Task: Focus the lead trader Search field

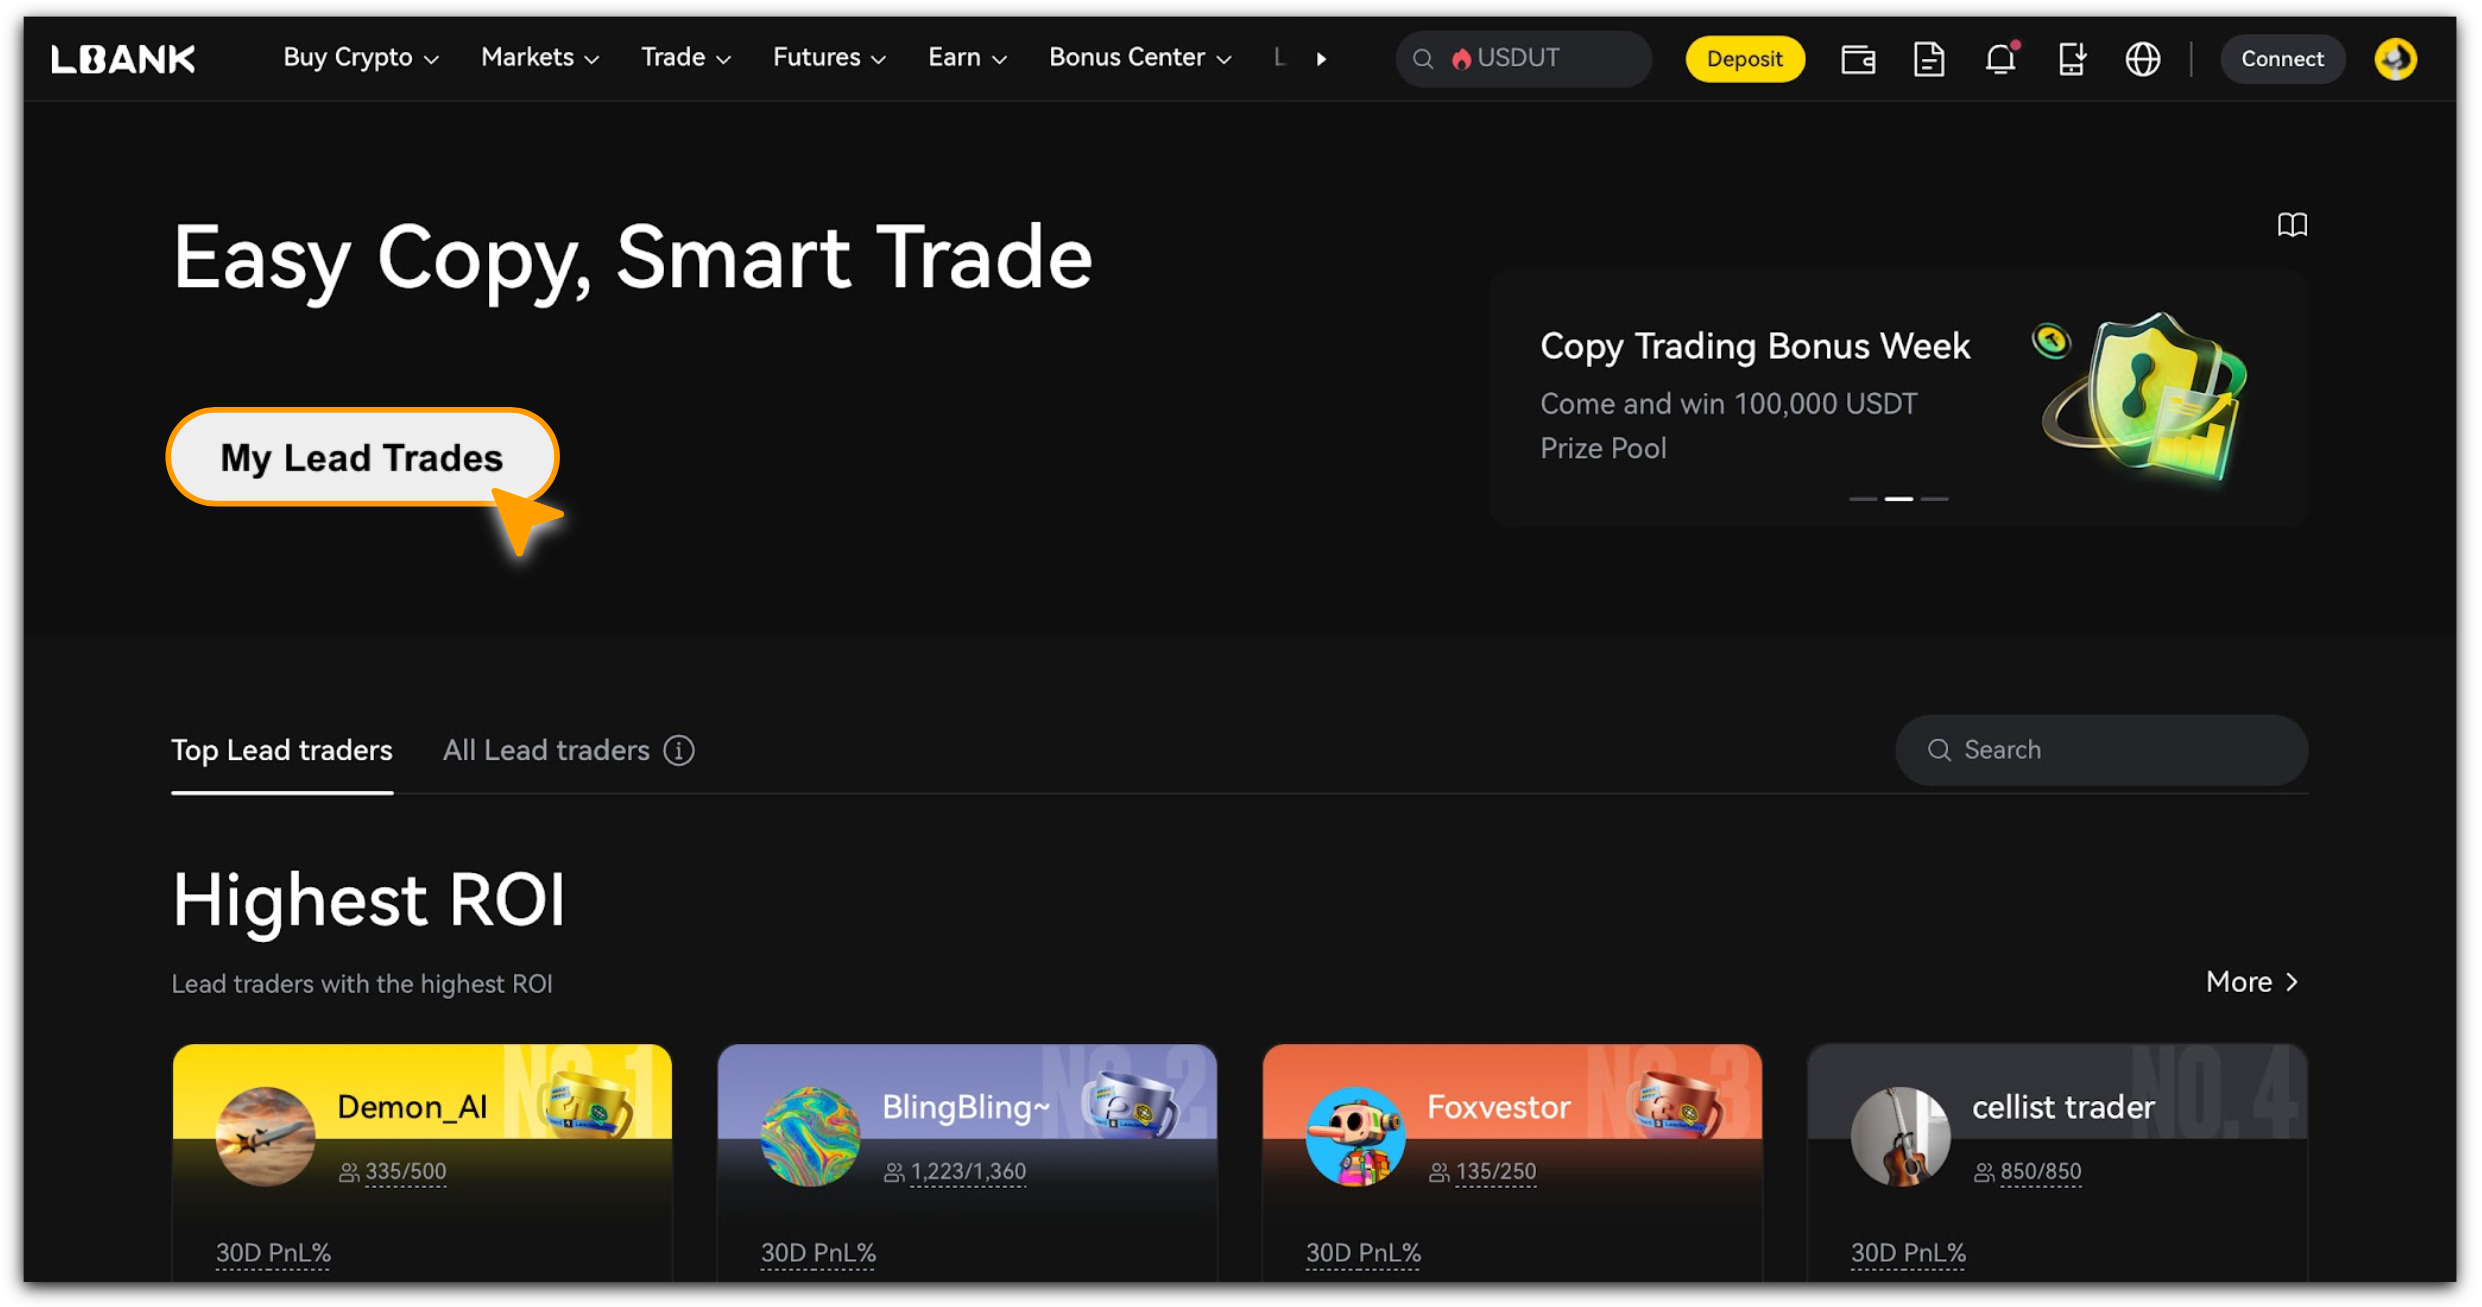Action: 2101,750
